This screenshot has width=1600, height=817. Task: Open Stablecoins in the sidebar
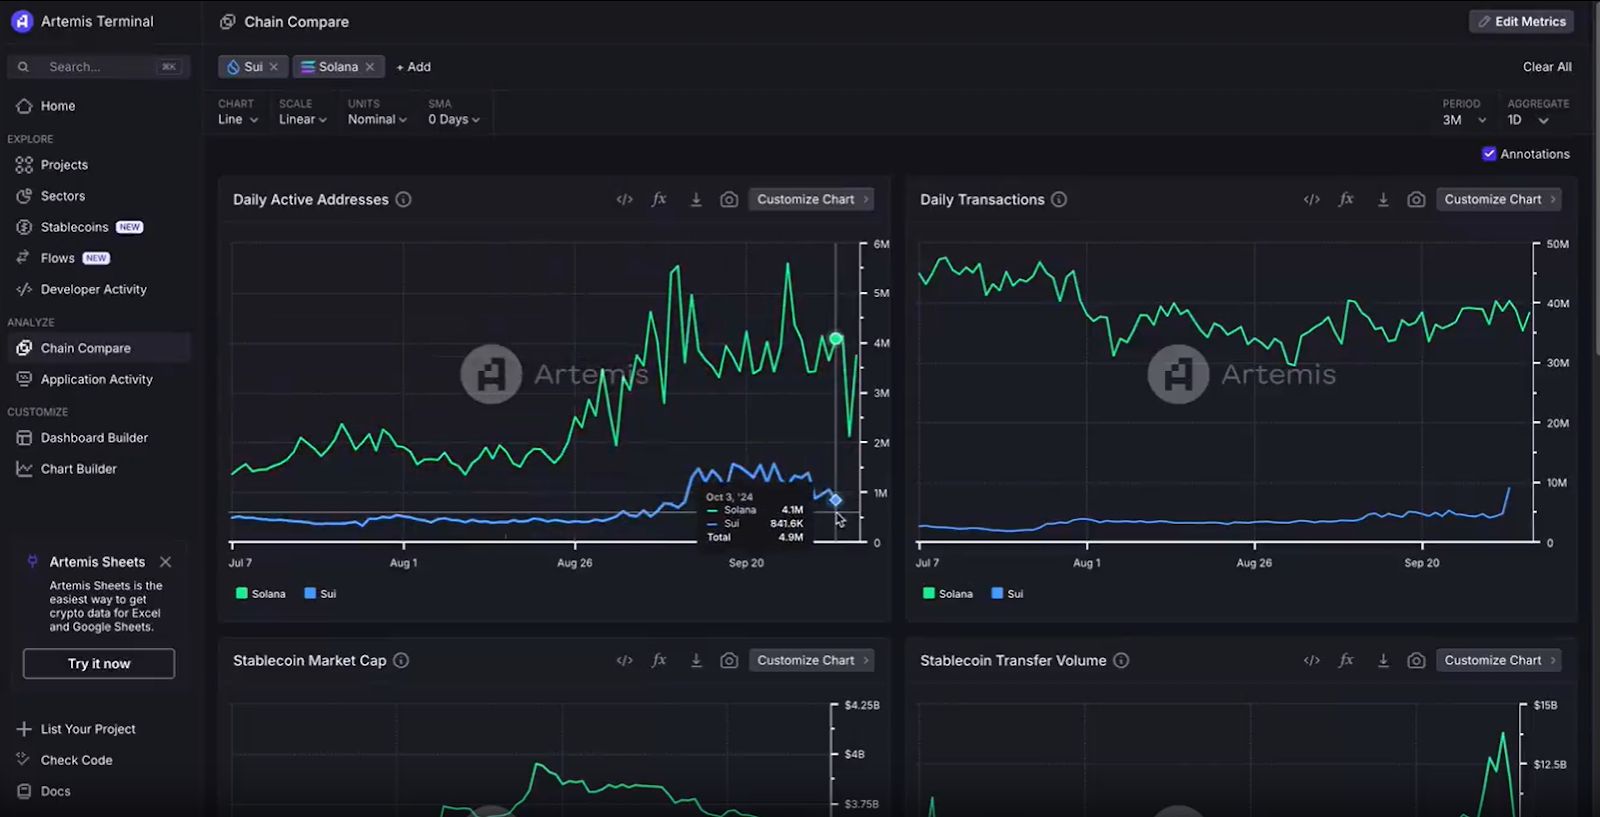(x=74, y=227)
